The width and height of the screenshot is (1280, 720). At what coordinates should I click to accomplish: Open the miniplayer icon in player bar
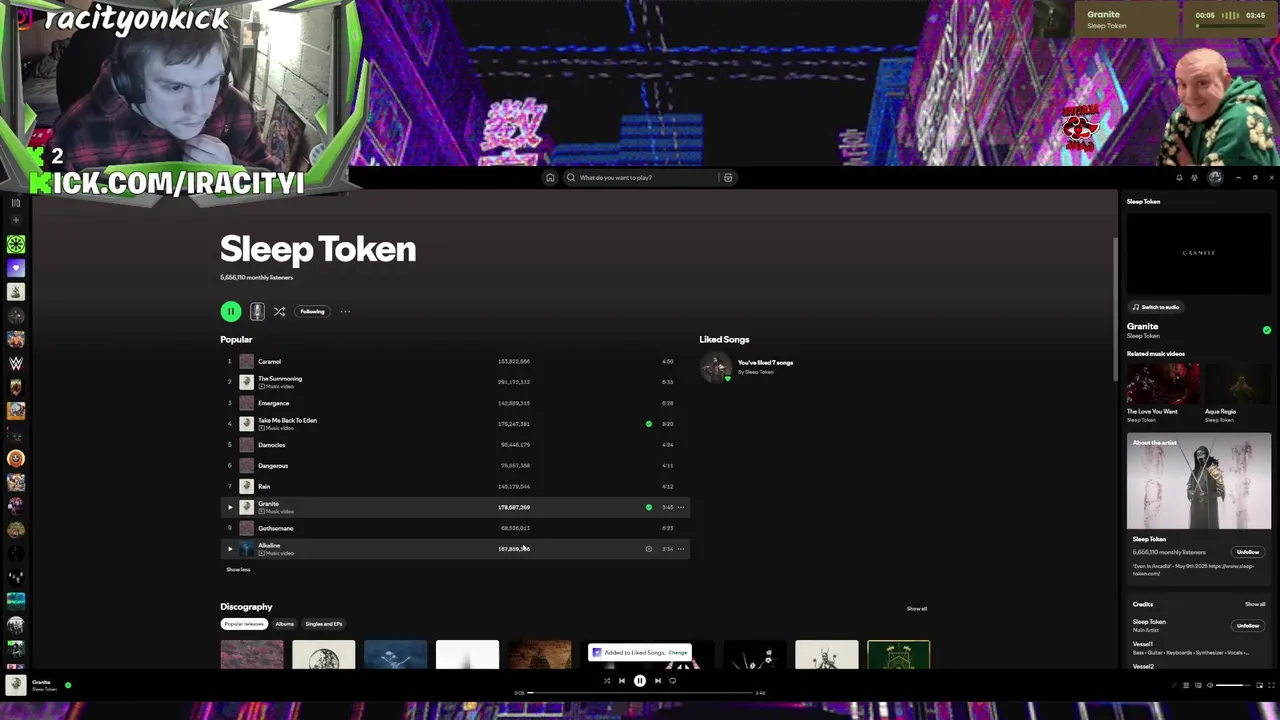tap(1259, 685)
